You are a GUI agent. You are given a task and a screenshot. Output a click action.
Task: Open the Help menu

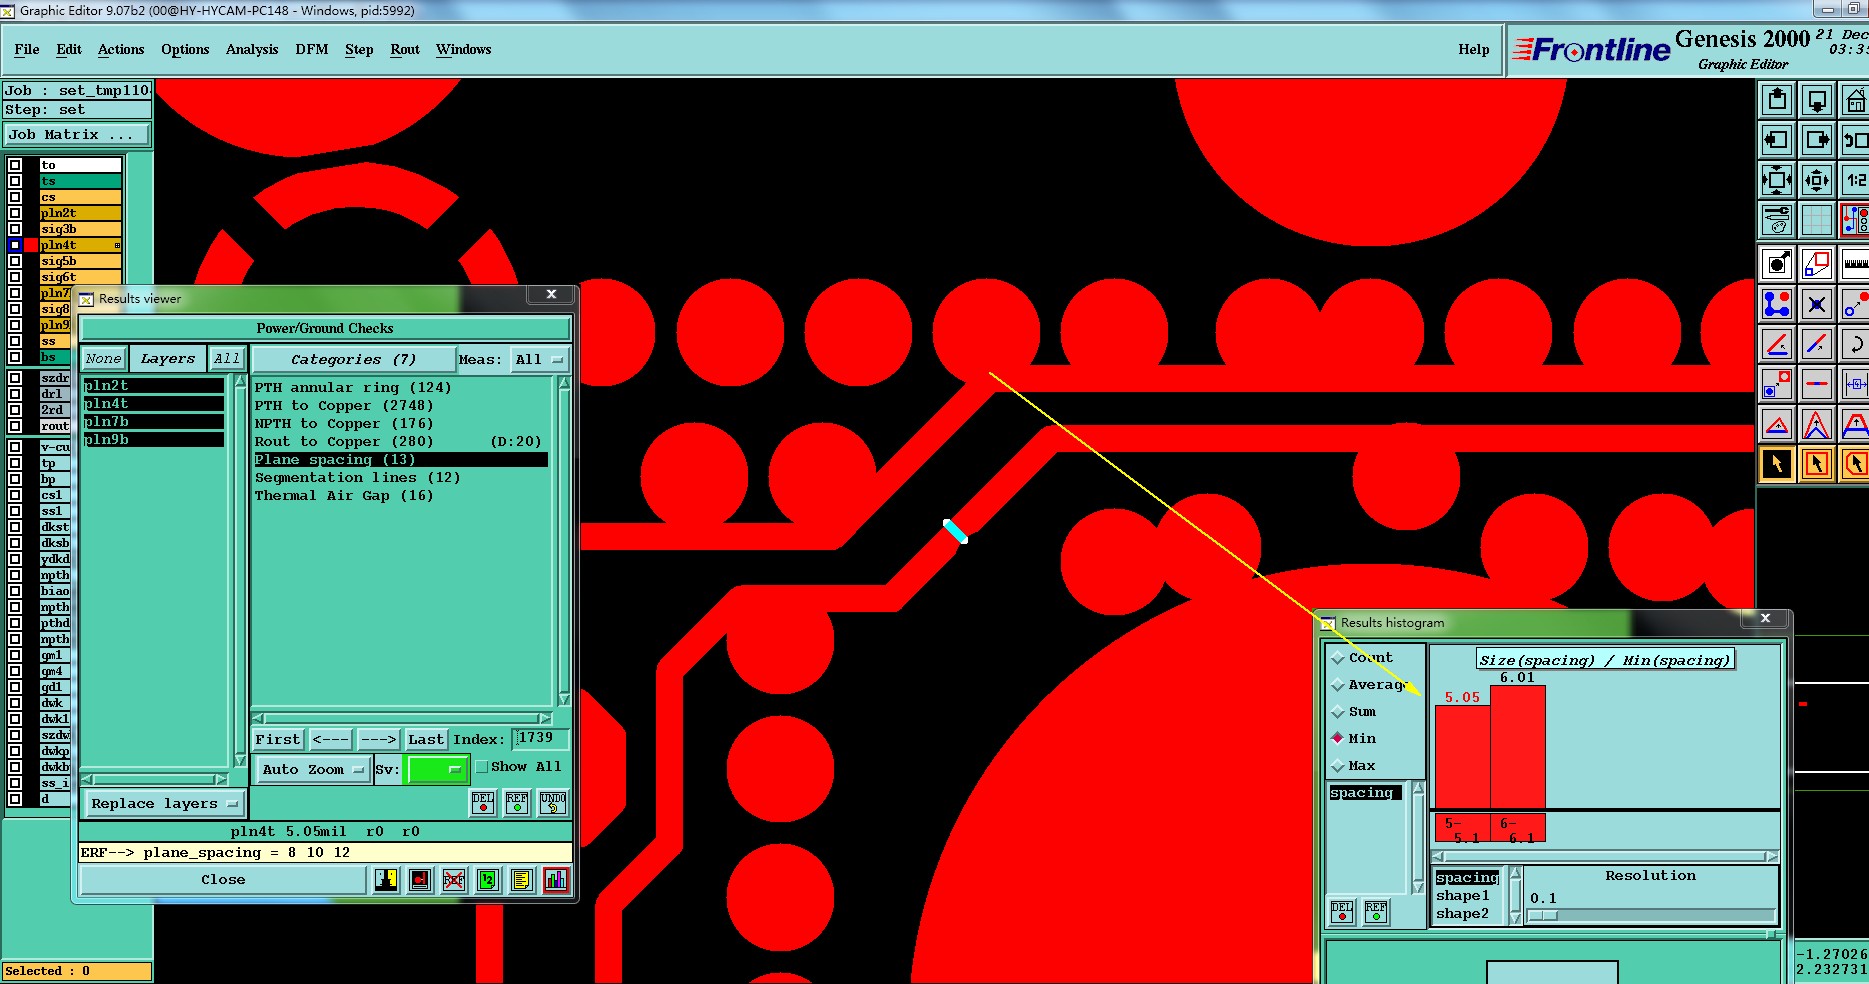(x=1473, y=49)
